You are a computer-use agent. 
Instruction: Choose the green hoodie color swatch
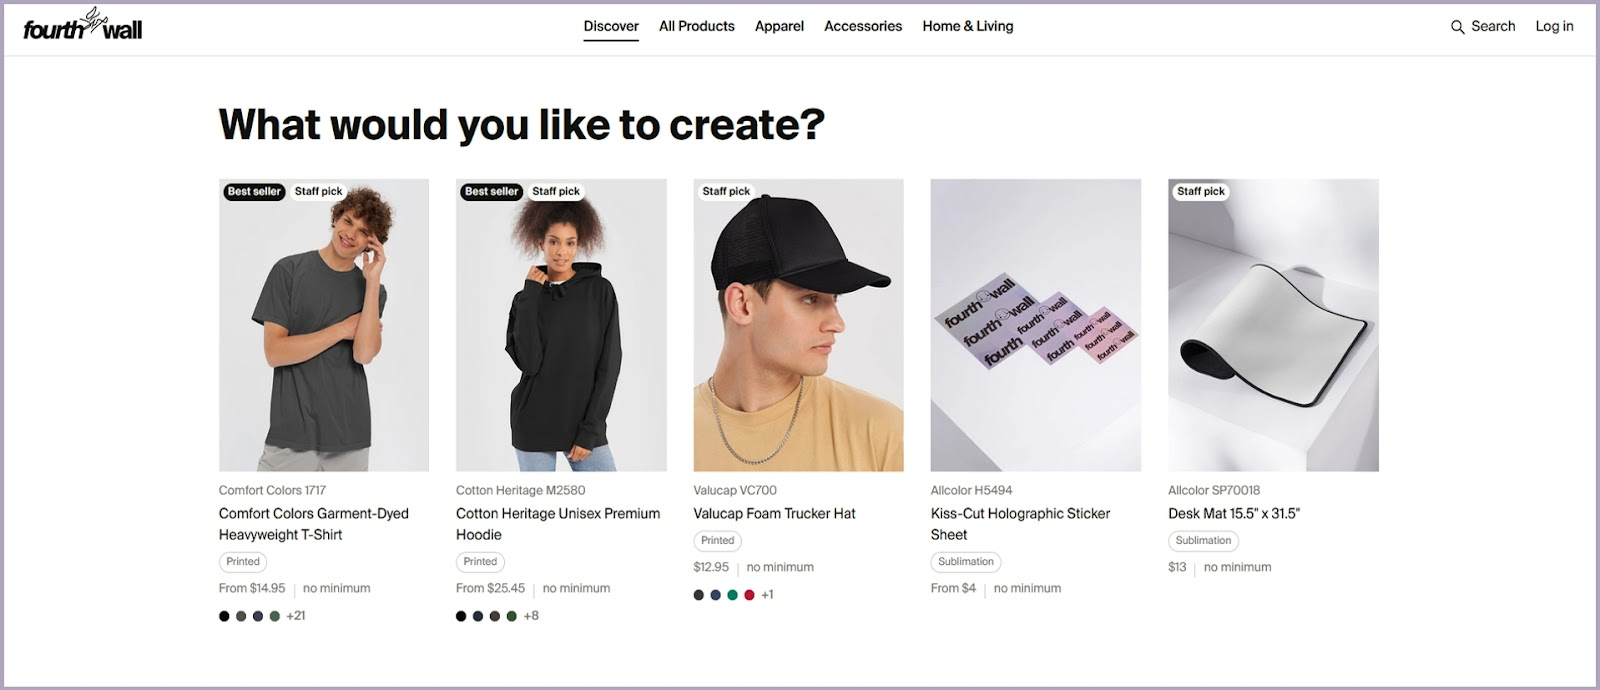point(512,616)
